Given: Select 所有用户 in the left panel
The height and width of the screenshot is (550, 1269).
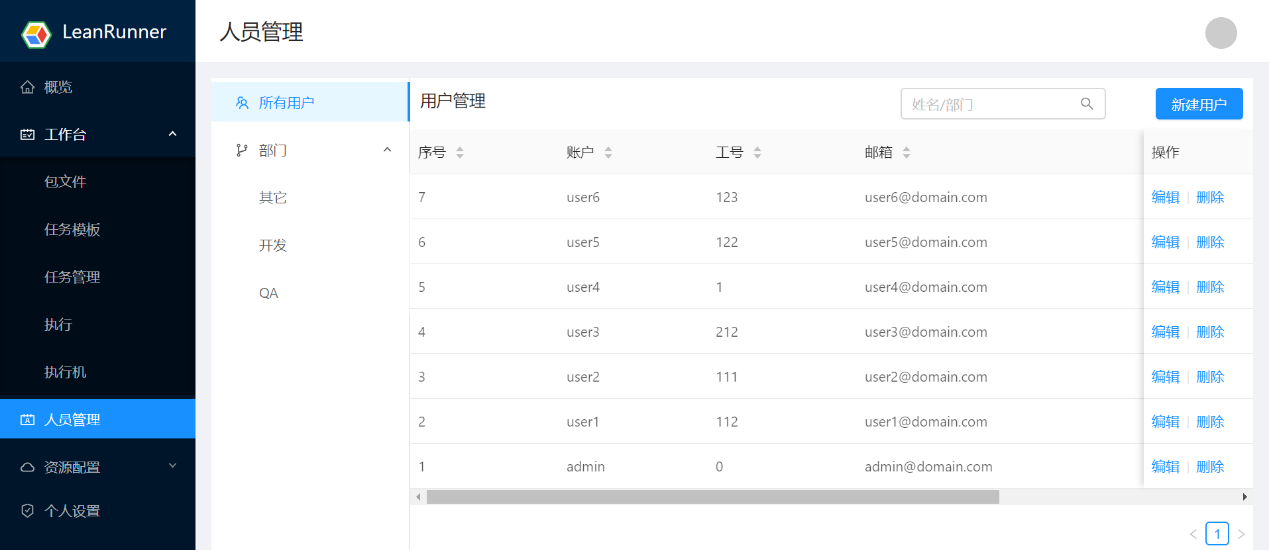Looking at the screenshot, I should point(310,102).
